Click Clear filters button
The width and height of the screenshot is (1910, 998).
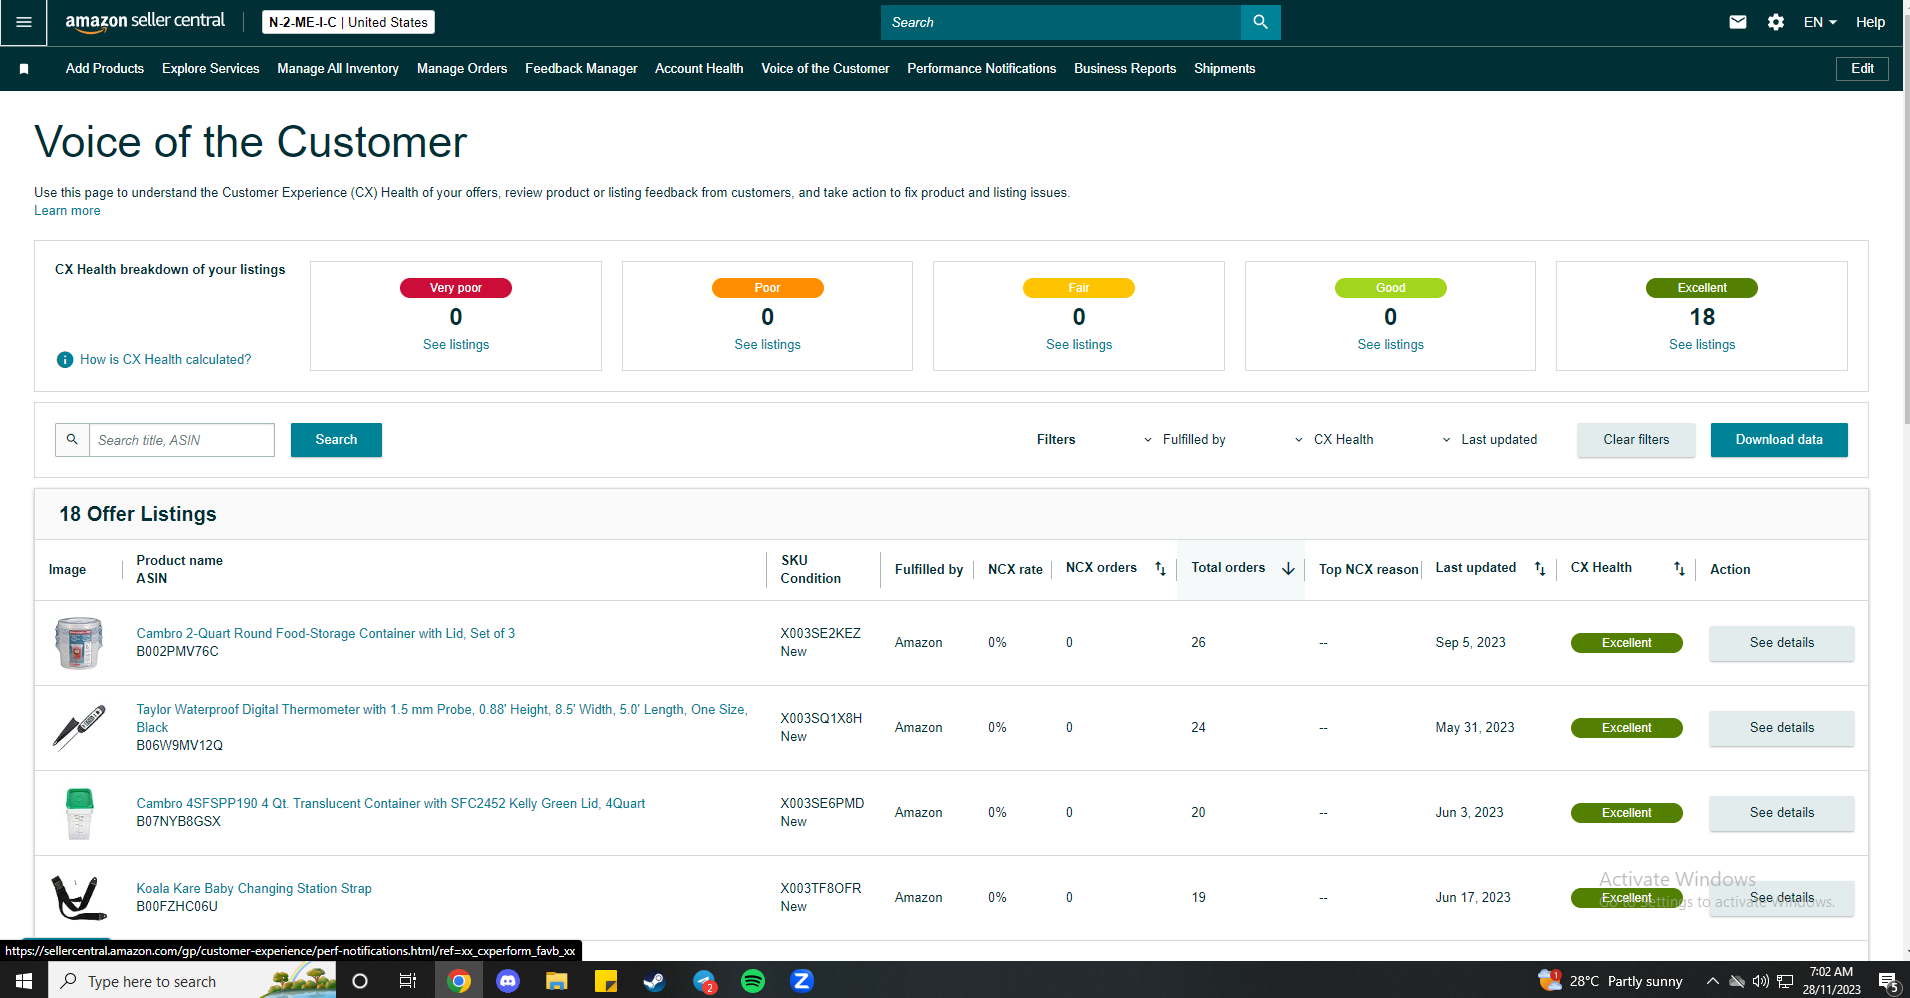pos(1636,440)
